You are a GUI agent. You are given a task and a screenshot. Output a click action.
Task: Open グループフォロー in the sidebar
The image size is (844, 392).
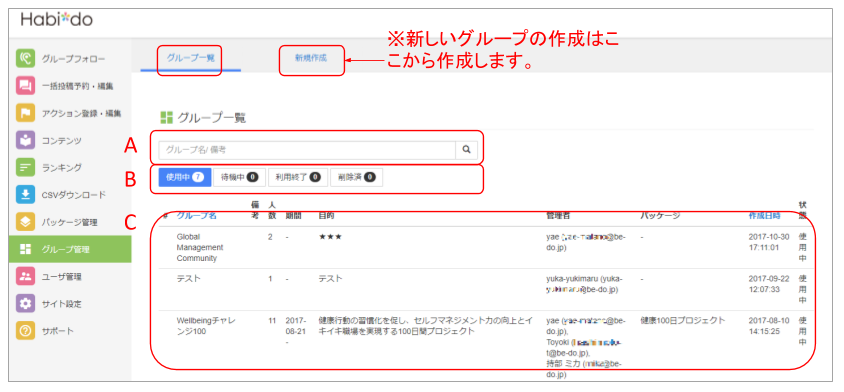tap(70, 58)
